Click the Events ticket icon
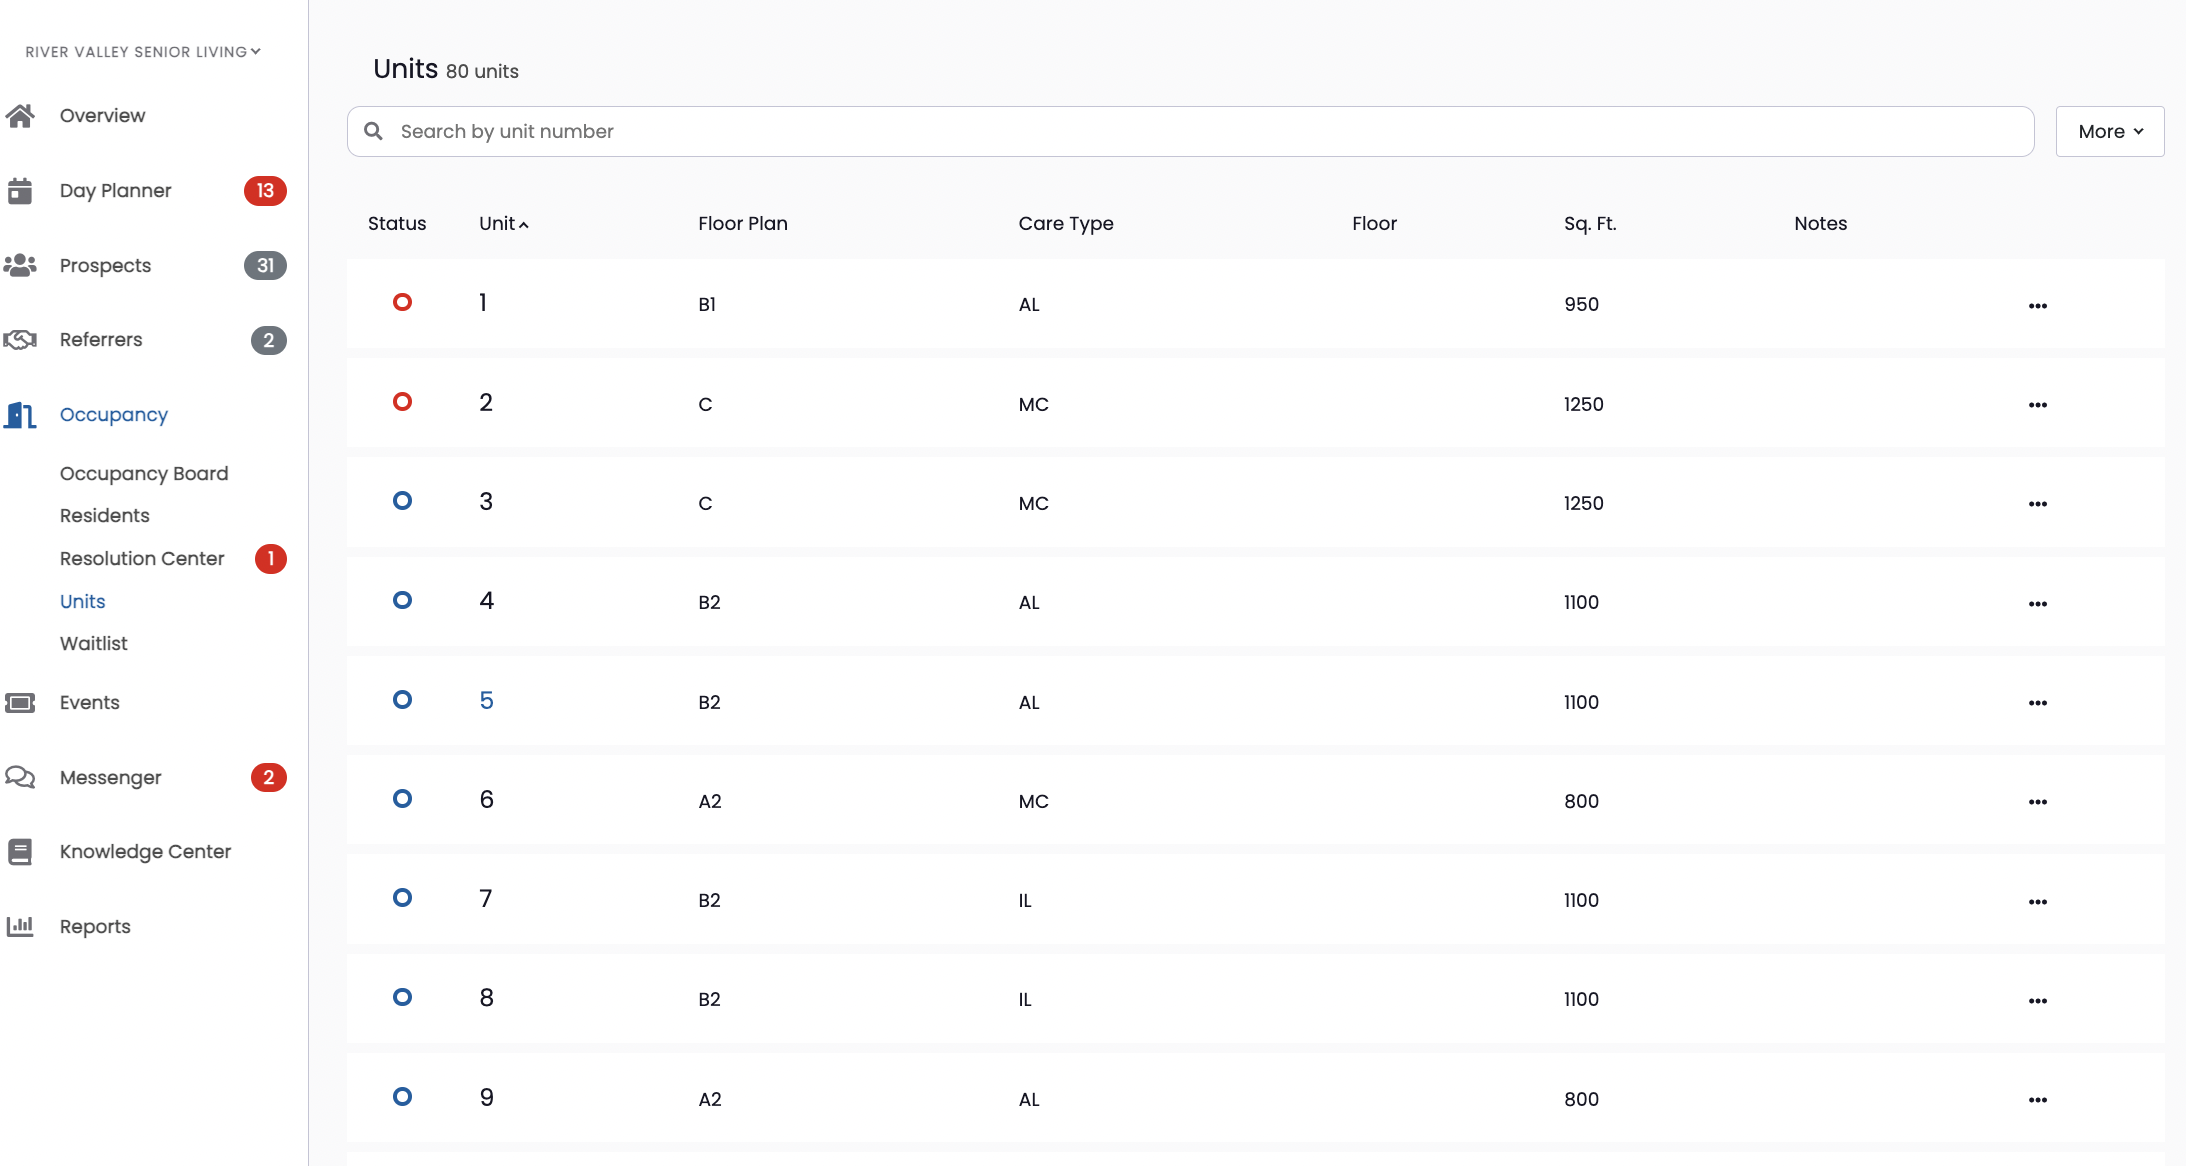This screenshot has height=1166, width=2186. click(x=20, y=703)
